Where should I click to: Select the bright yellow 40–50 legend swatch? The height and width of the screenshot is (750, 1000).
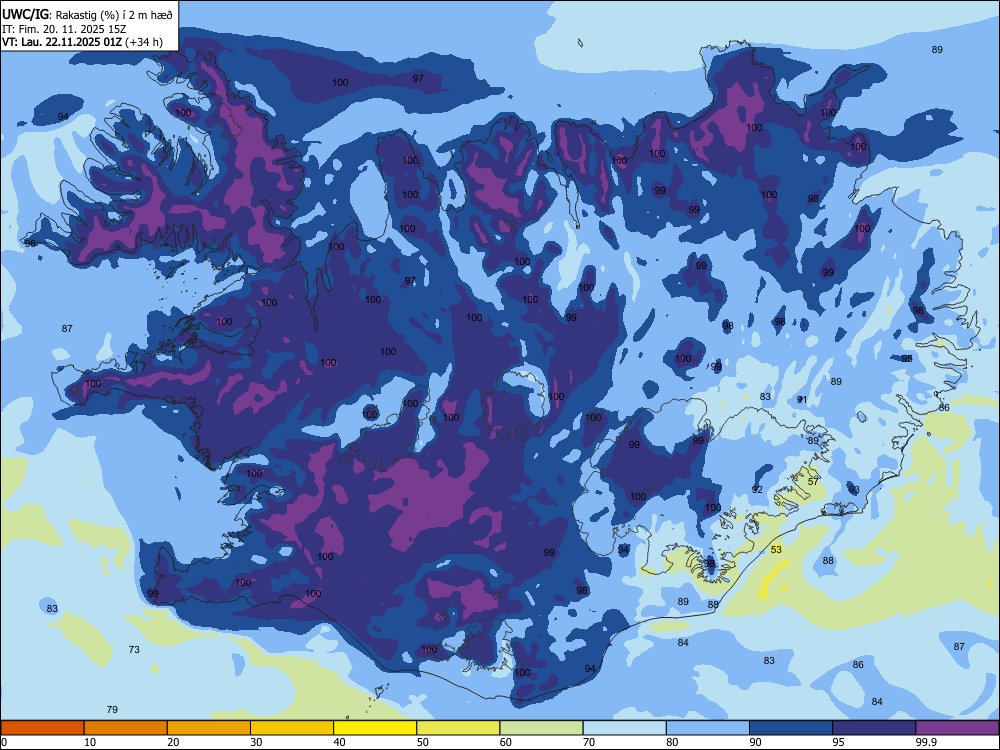(375, 728)
